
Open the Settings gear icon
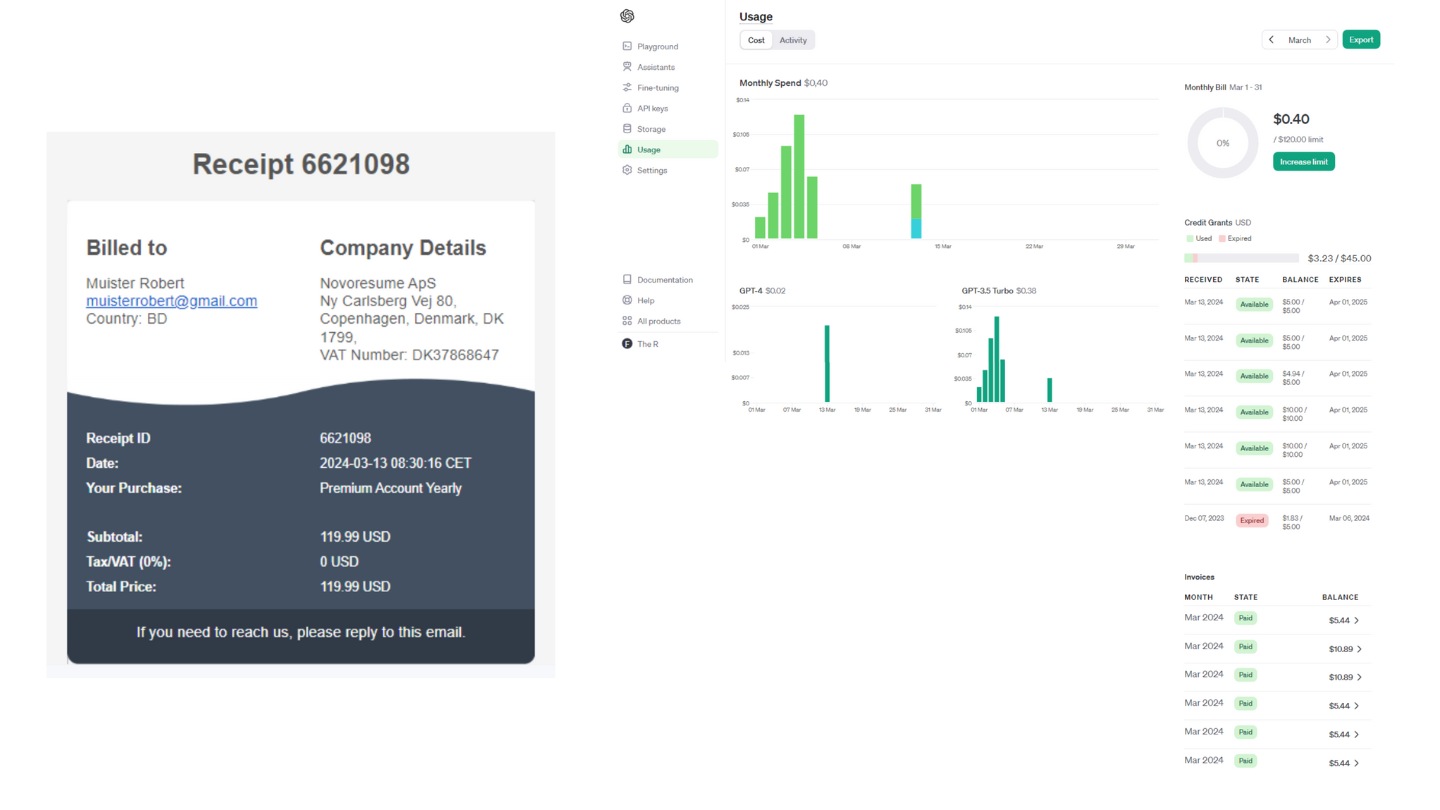coord(627,170)
